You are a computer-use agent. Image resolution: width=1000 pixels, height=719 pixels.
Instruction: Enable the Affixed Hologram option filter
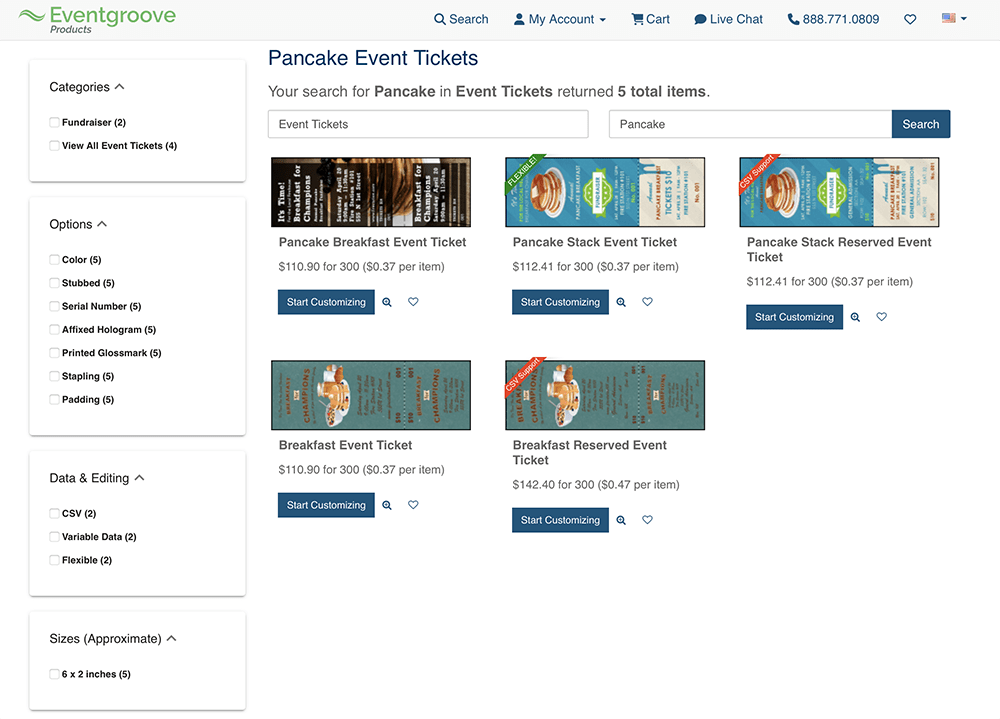coord(55,329)
